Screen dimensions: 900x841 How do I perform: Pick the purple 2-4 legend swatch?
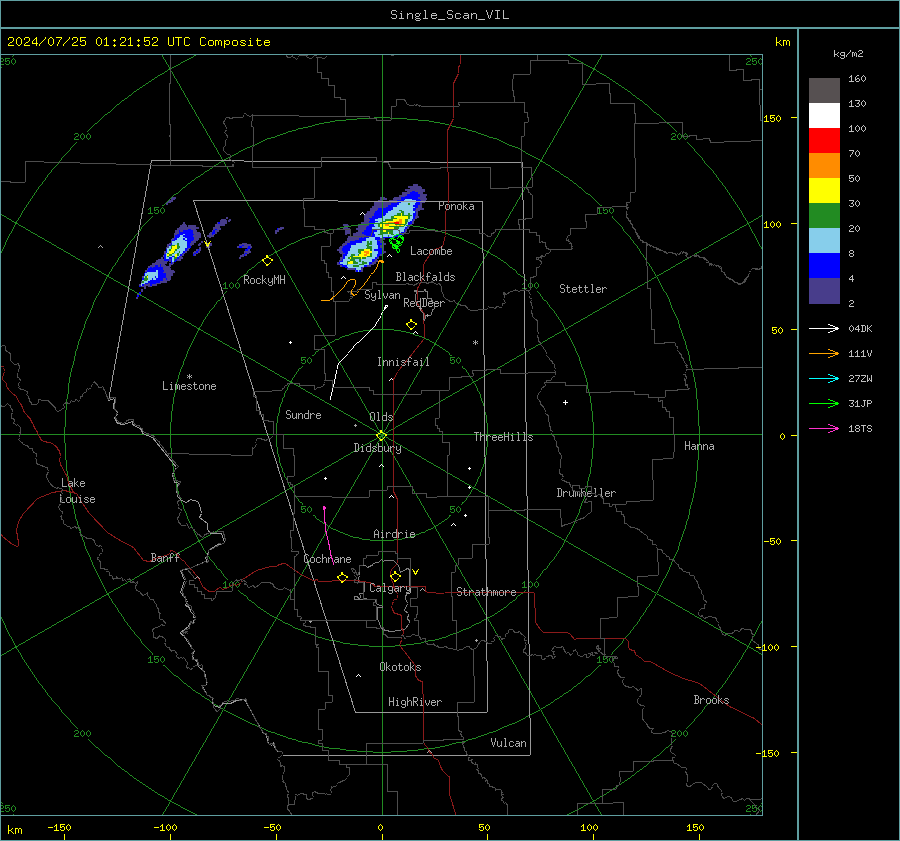[824, 290]
